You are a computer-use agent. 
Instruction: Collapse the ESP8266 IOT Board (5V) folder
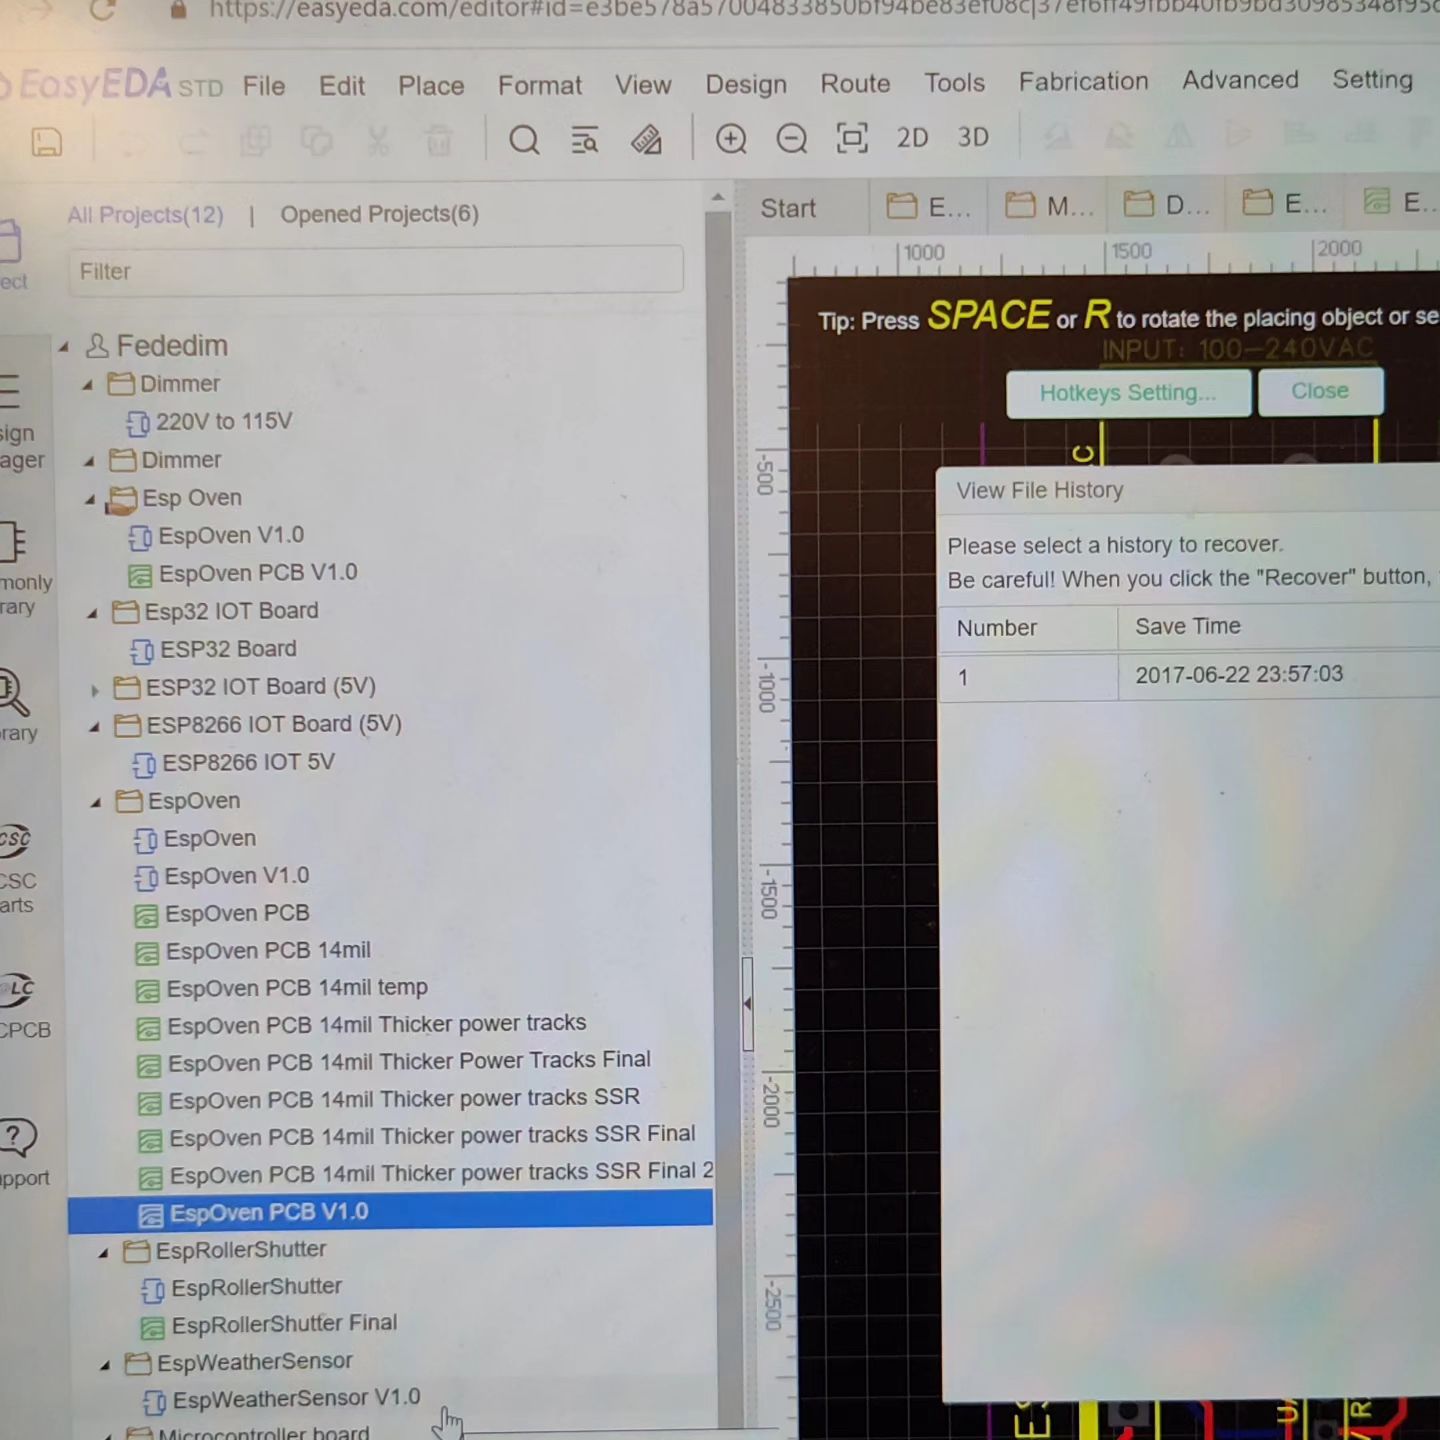click(95, 727)
